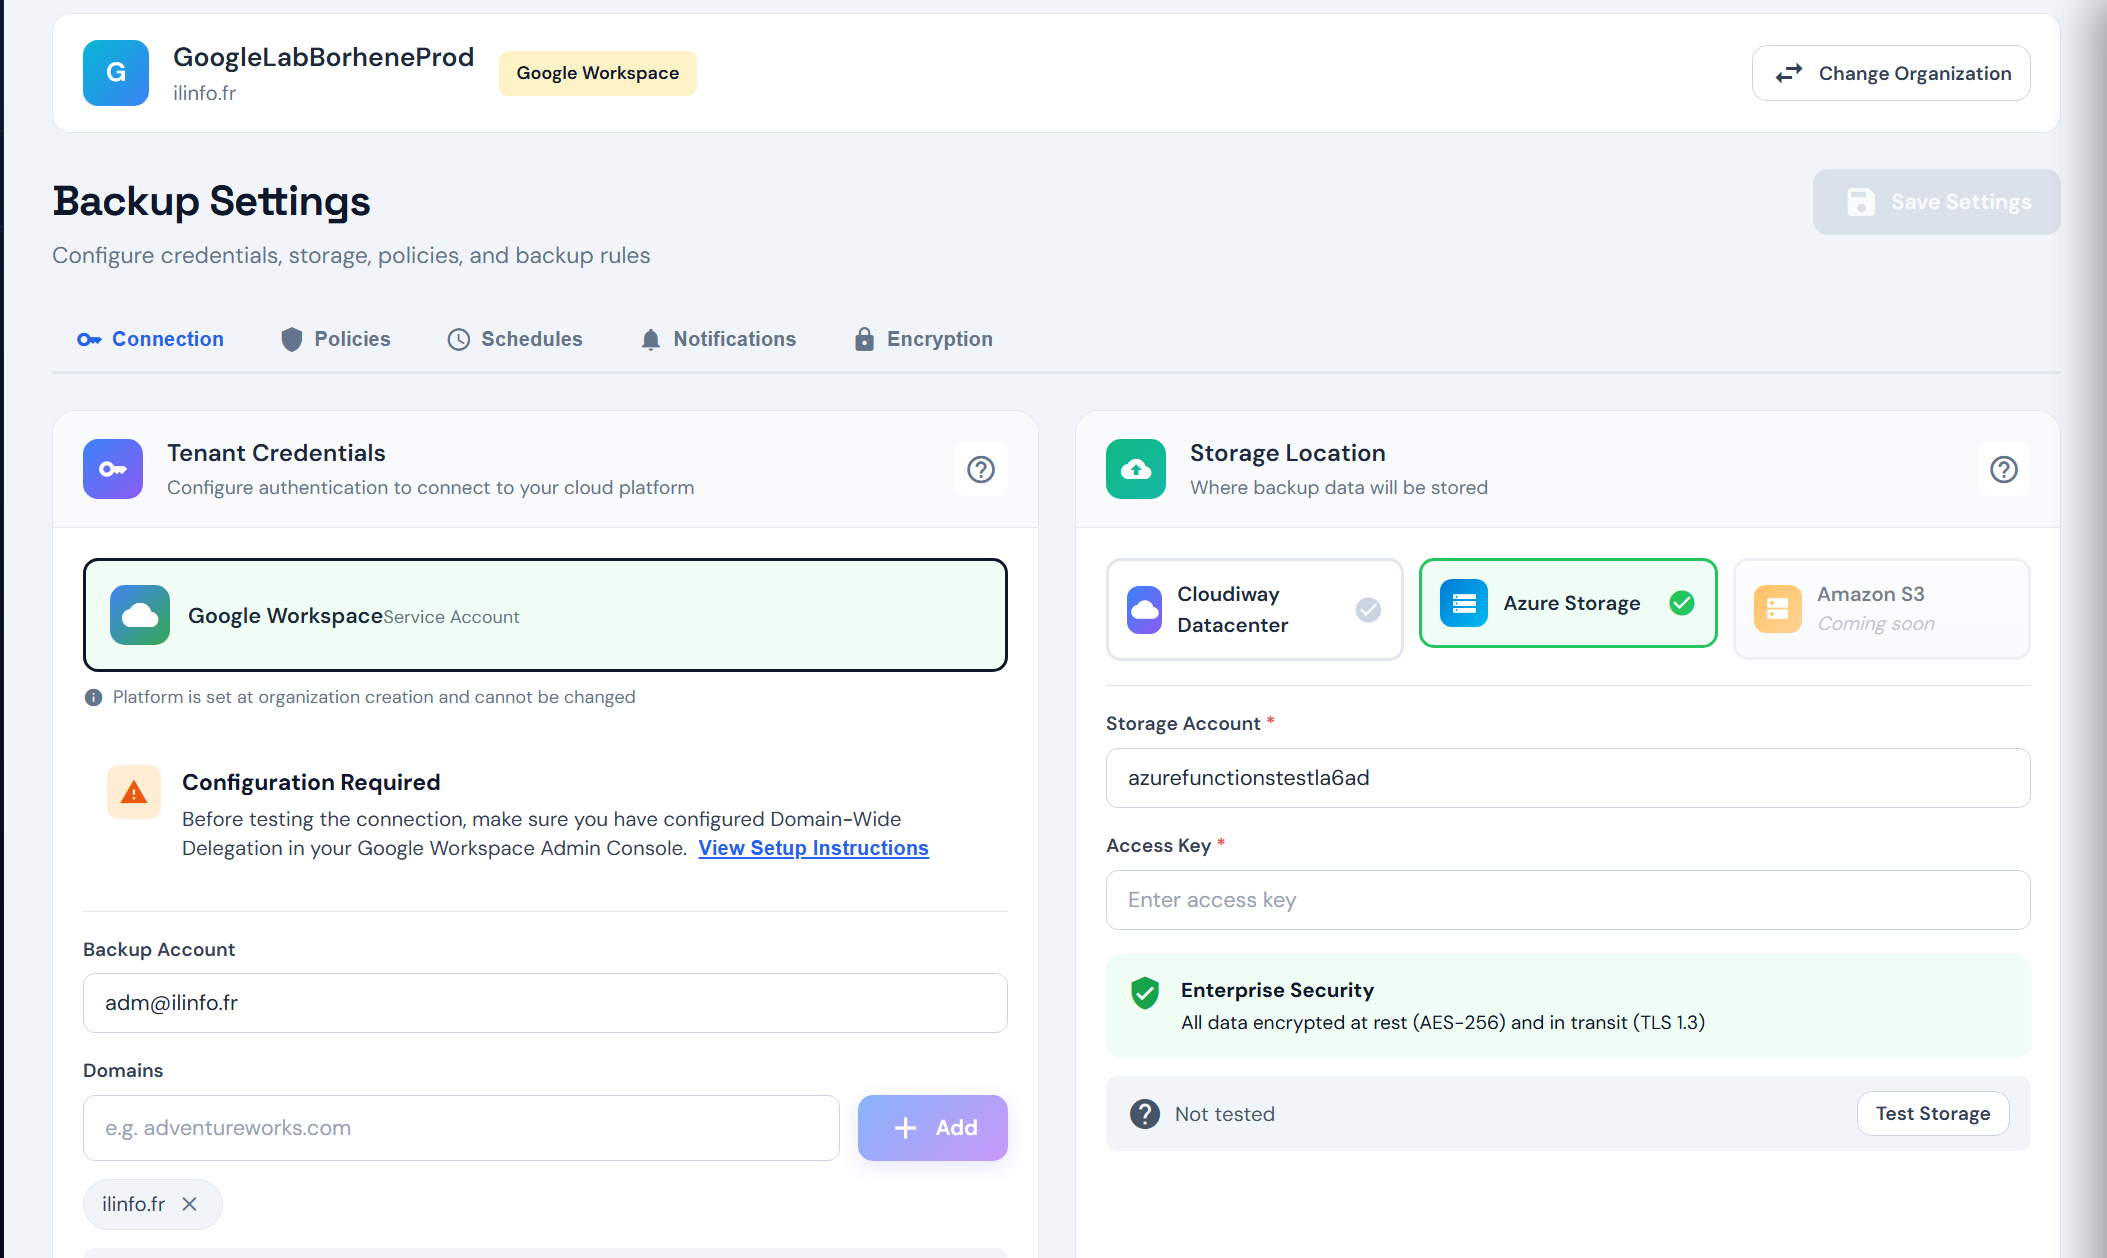Open the Notifications tab

(718, 339)
